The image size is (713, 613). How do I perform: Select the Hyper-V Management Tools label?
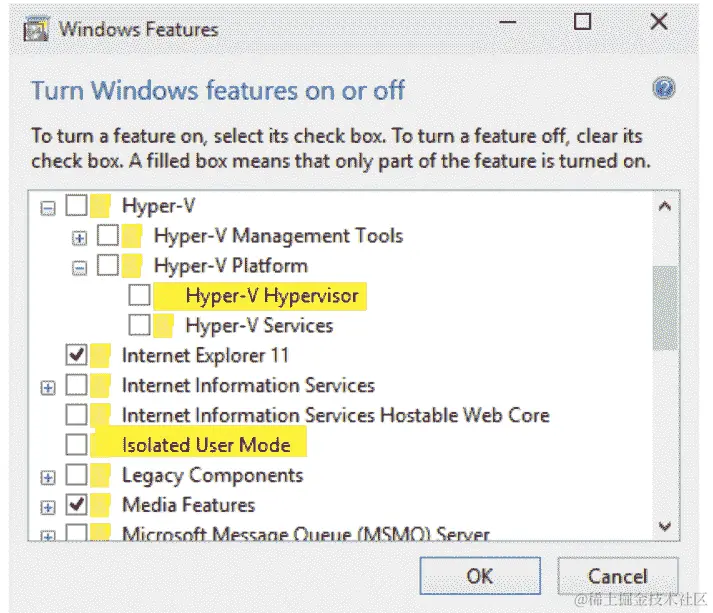tap(278, 236)
